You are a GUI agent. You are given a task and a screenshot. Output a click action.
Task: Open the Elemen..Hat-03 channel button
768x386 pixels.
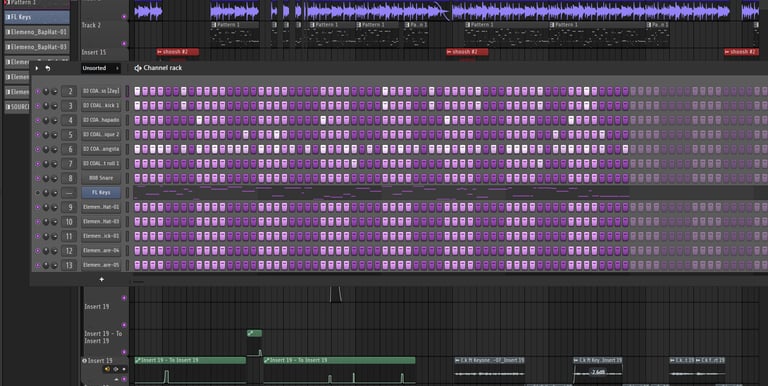click(x=101, y=222)
